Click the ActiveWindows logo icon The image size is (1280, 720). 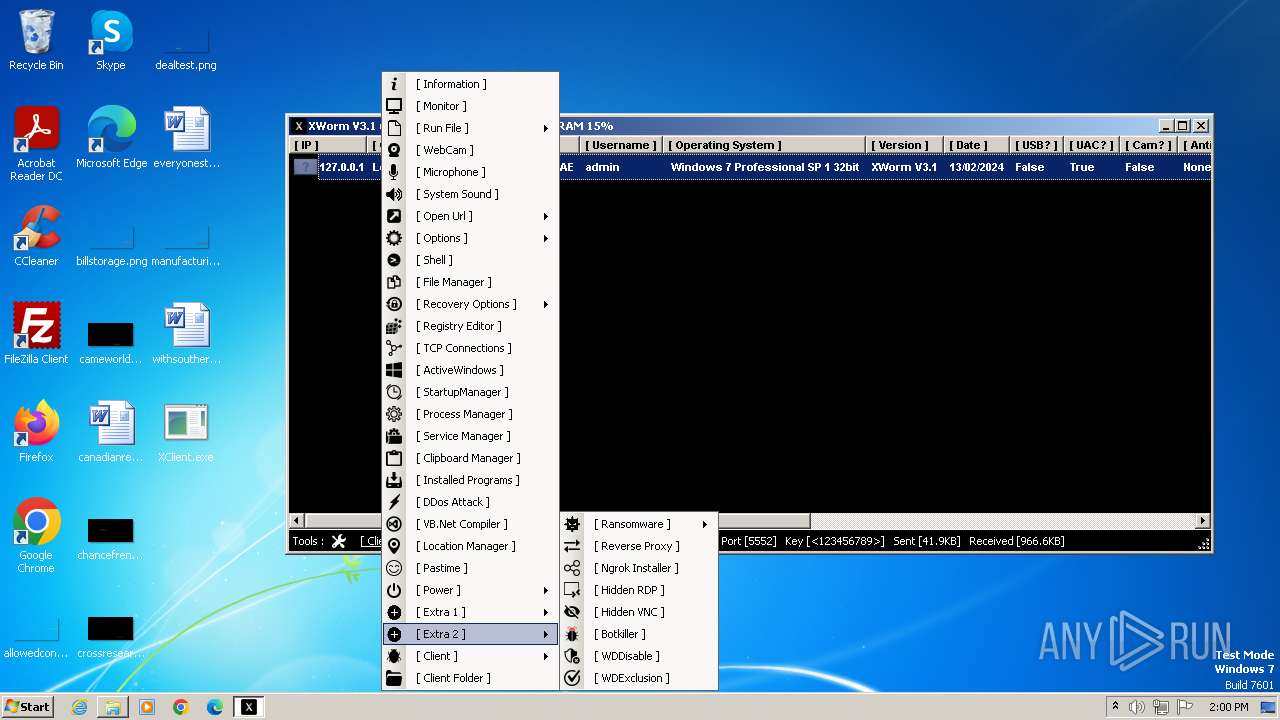394,370
